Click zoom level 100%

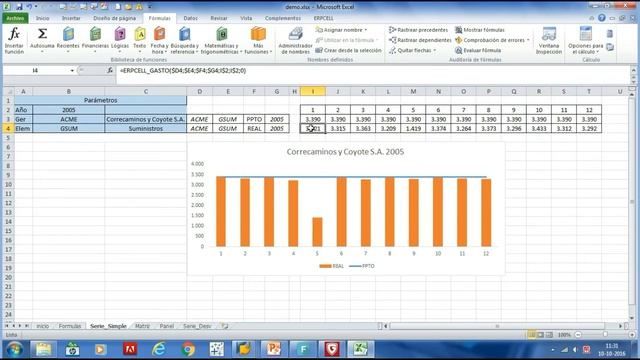564,335
